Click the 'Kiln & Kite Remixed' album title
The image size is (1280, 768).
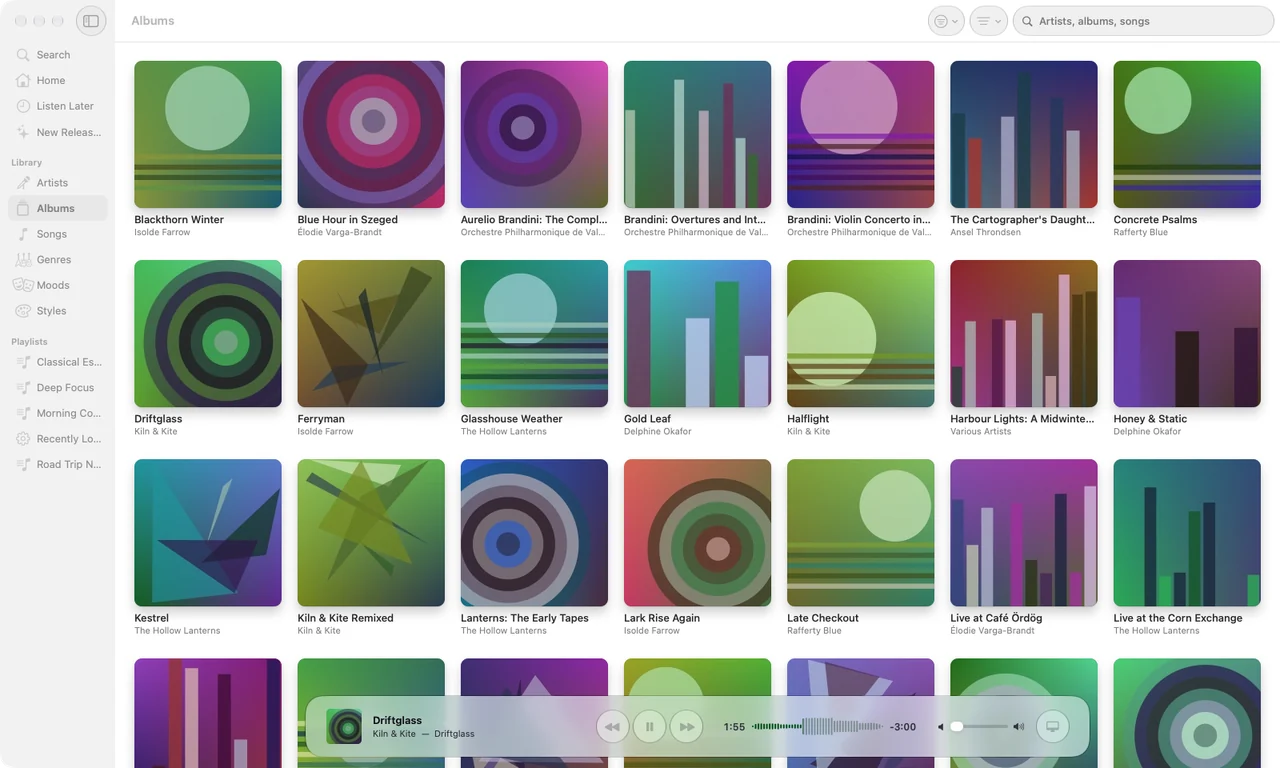pyautogui.click(x=345, y=618)
